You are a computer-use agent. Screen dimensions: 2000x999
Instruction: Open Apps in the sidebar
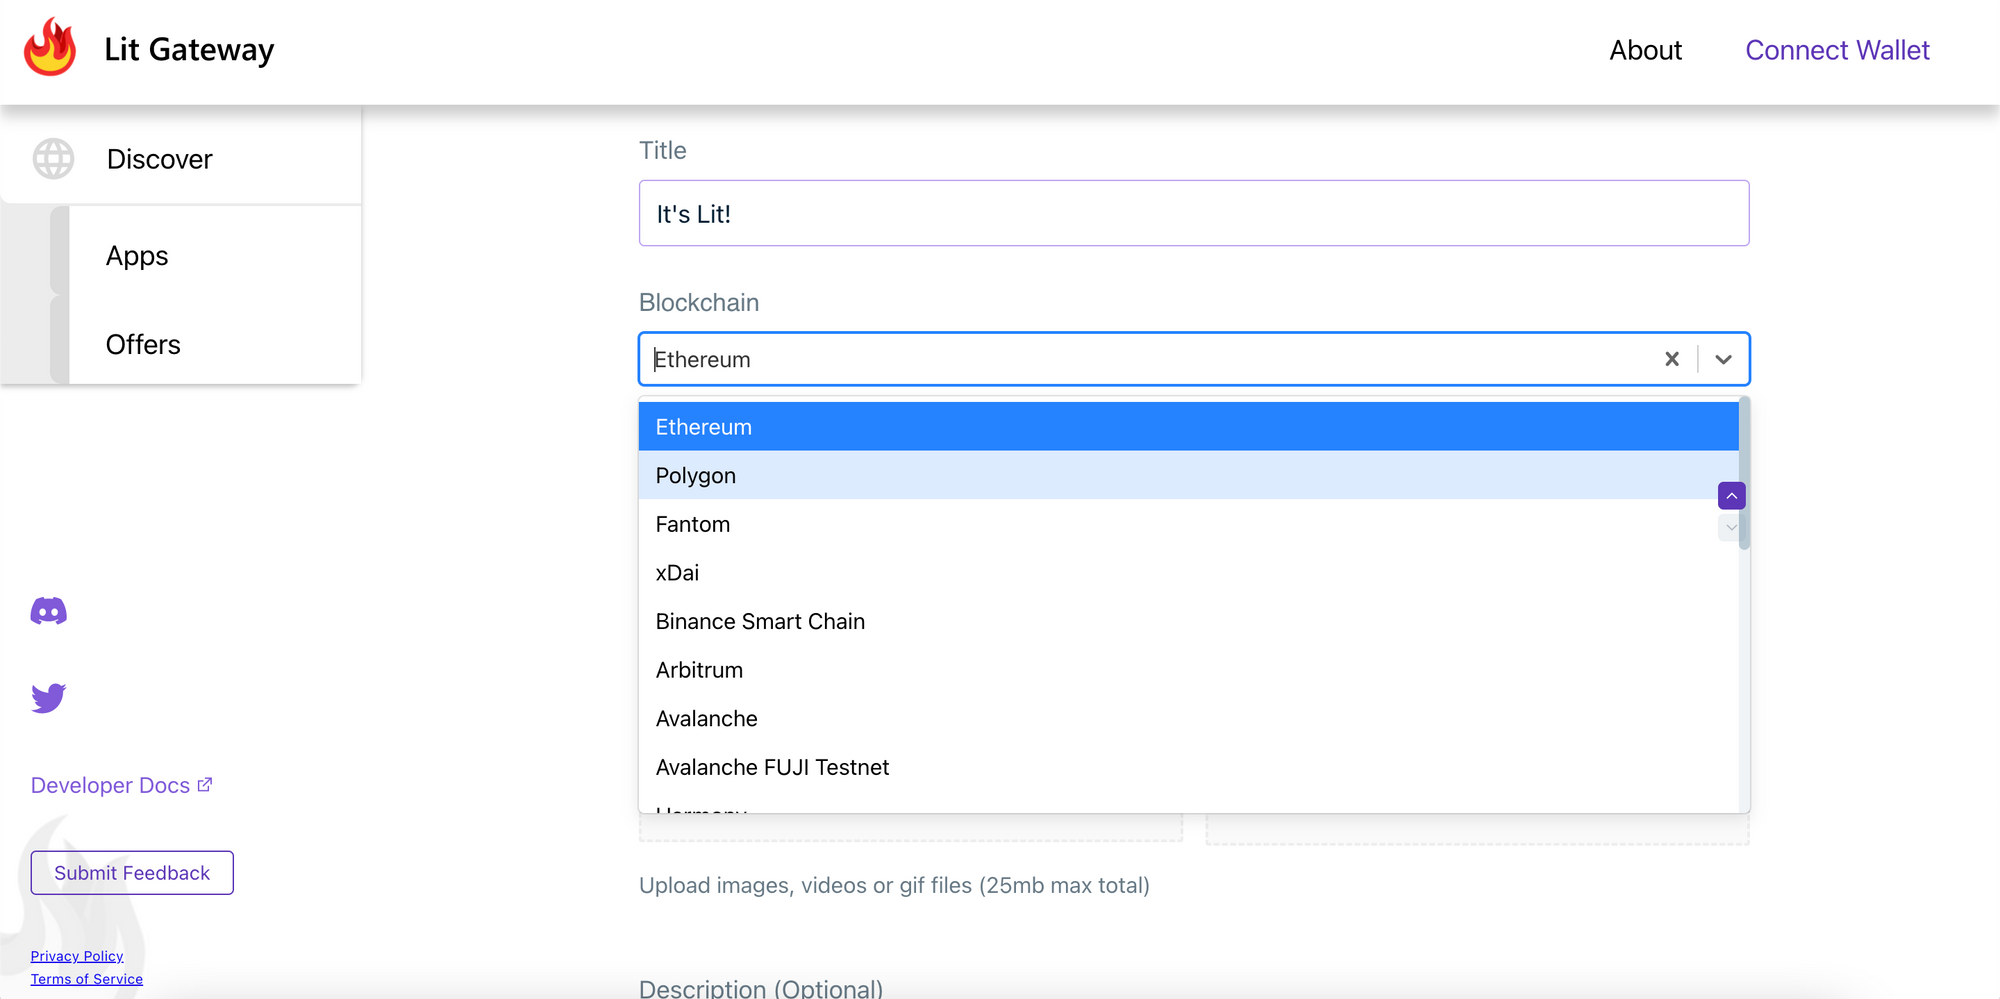(x=137, y=256)
